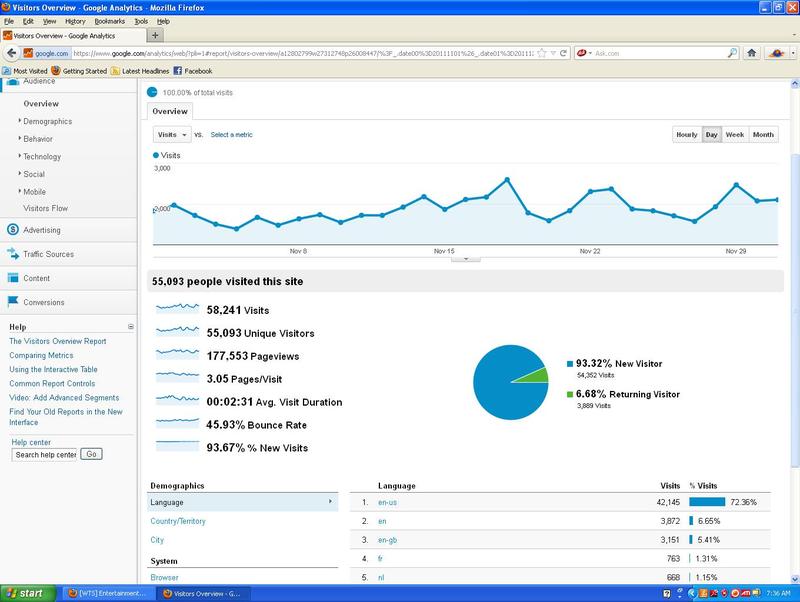The image size is (800, 602).
Task: Click the Content section icon
Action: pyautogui.click(x=13, y=278)
